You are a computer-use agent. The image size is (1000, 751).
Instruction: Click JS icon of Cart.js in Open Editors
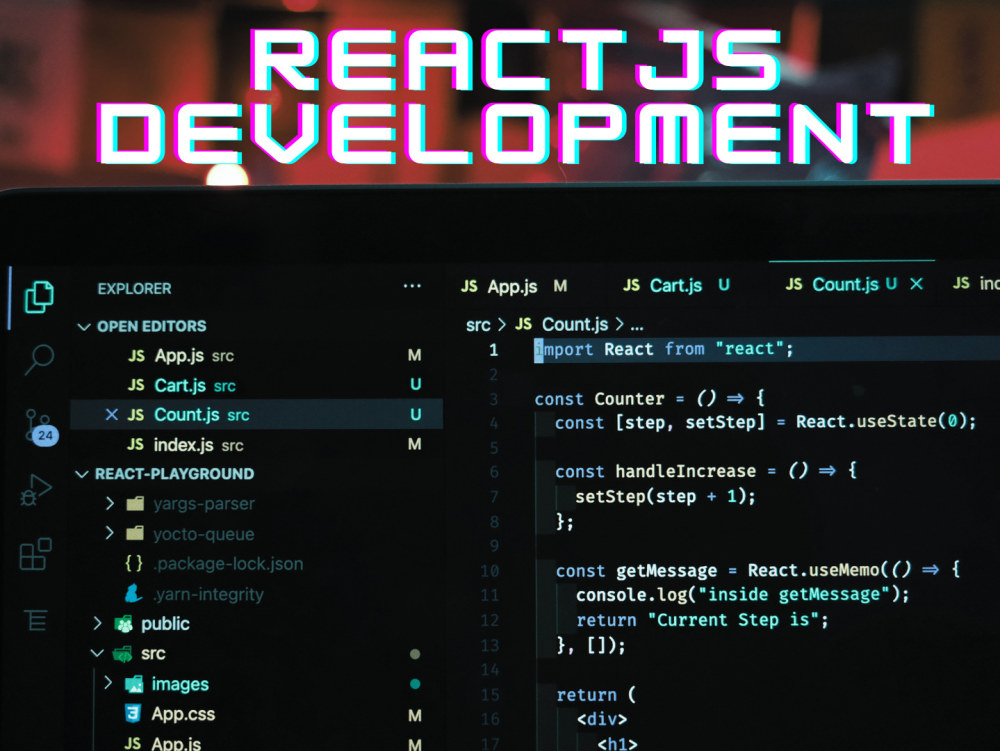136,384
